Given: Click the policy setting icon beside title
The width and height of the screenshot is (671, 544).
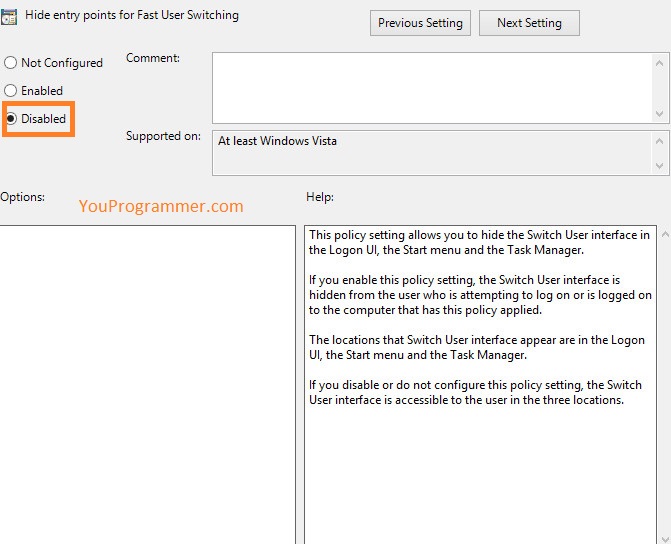Looking at the screenshot, I should click(x=9, y=17).
